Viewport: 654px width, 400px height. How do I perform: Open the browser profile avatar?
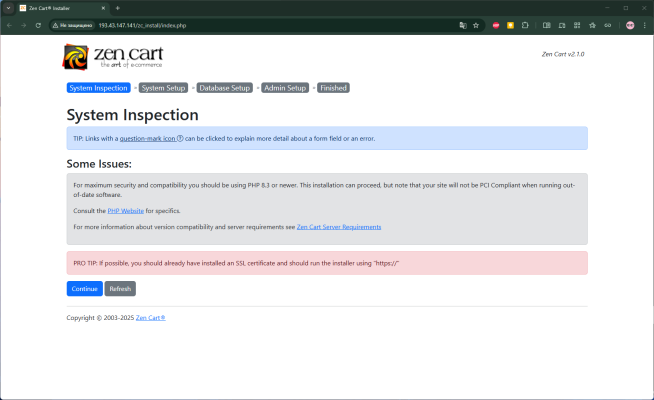630,24
